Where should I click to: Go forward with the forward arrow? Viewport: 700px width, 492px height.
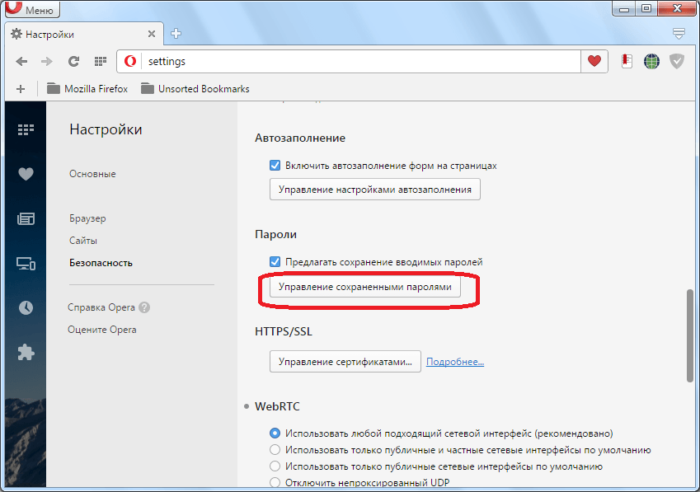pos(47,61)
